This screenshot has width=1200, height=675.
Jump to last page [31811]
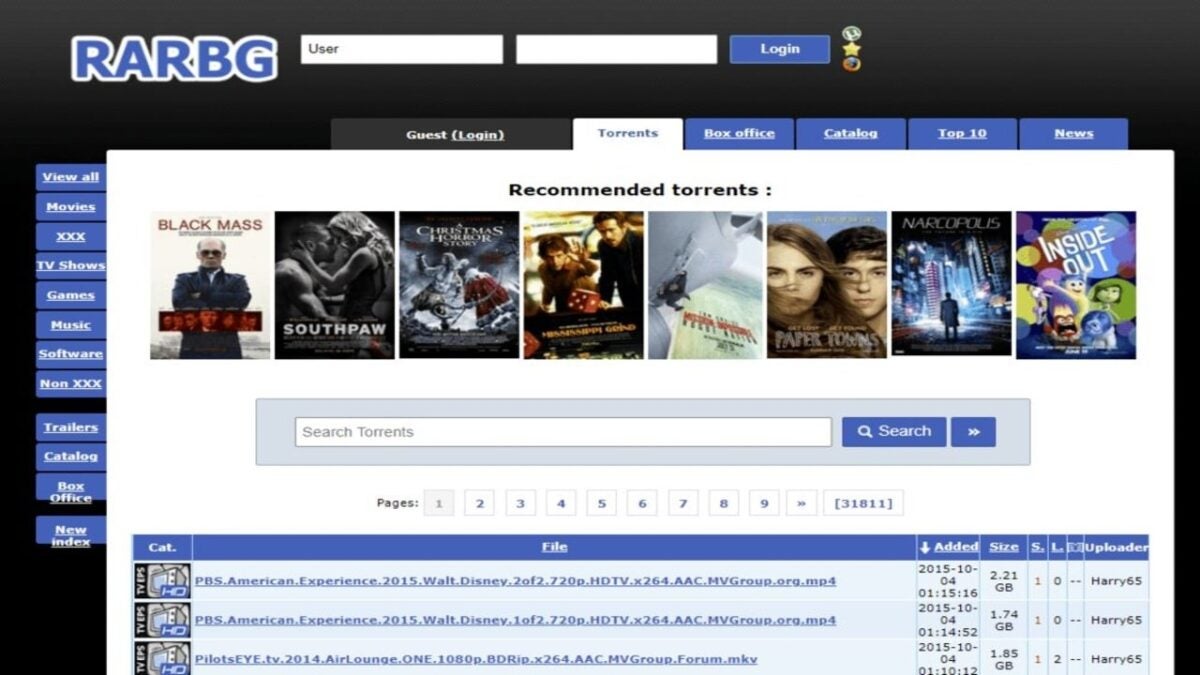863,503
